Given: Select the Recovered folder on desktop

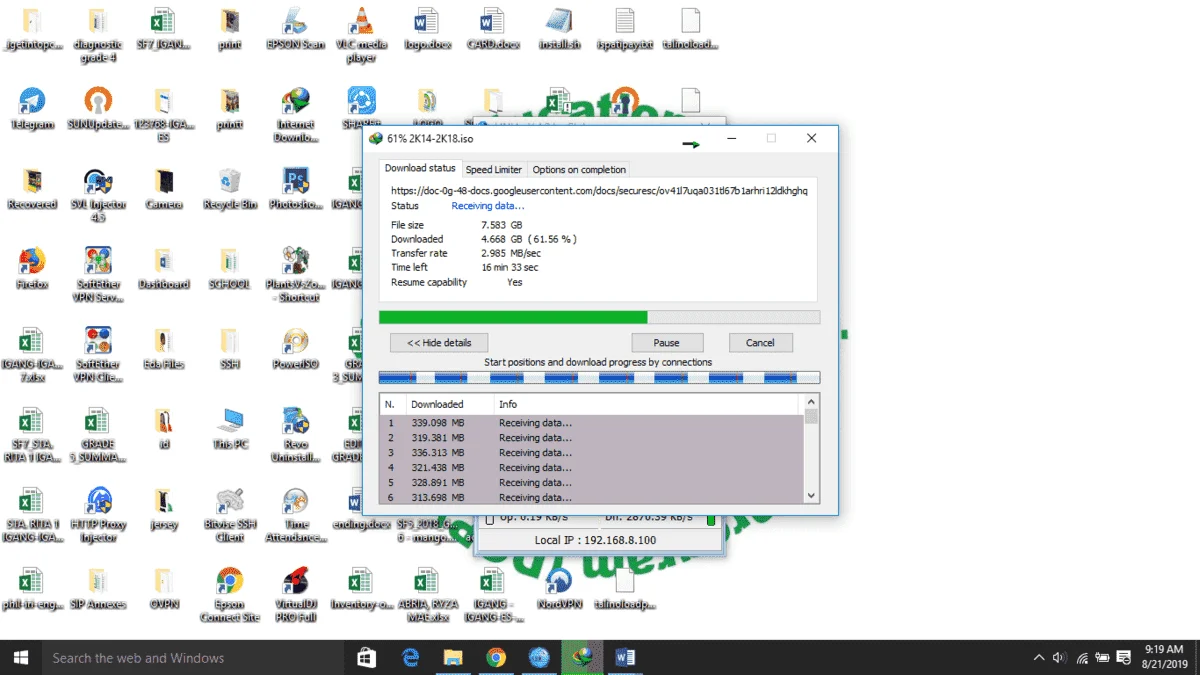Looking at the screenshot, I should pos(32,189).
